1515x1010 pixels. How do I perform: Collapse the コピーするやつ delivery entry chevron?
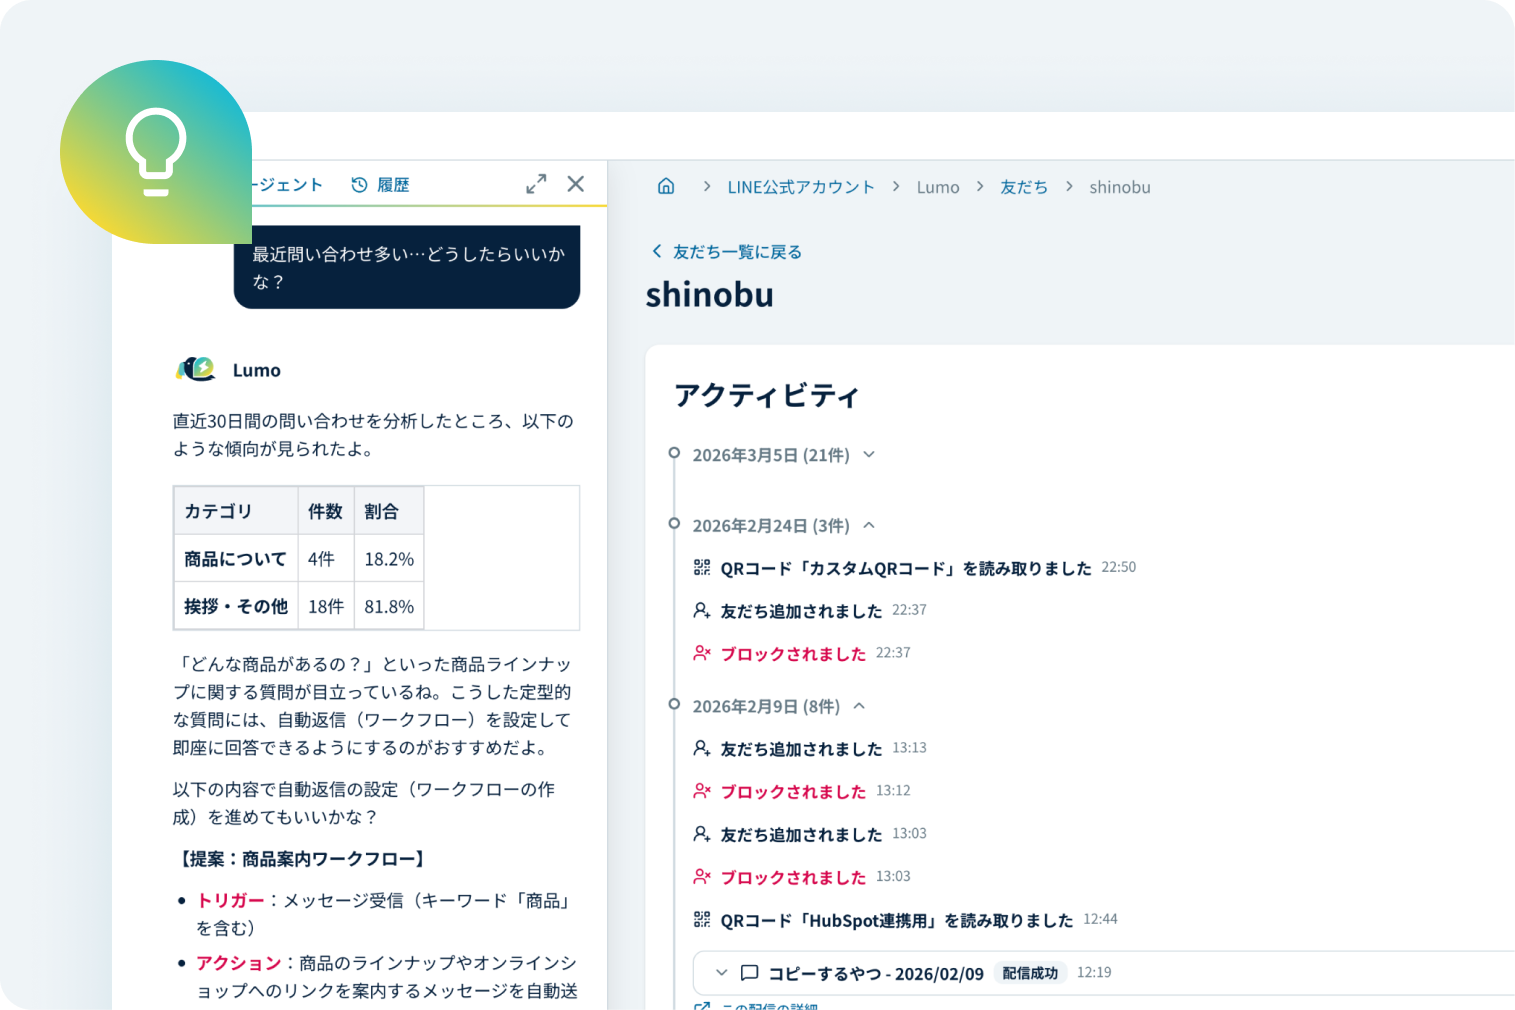(x=720, y=972)
